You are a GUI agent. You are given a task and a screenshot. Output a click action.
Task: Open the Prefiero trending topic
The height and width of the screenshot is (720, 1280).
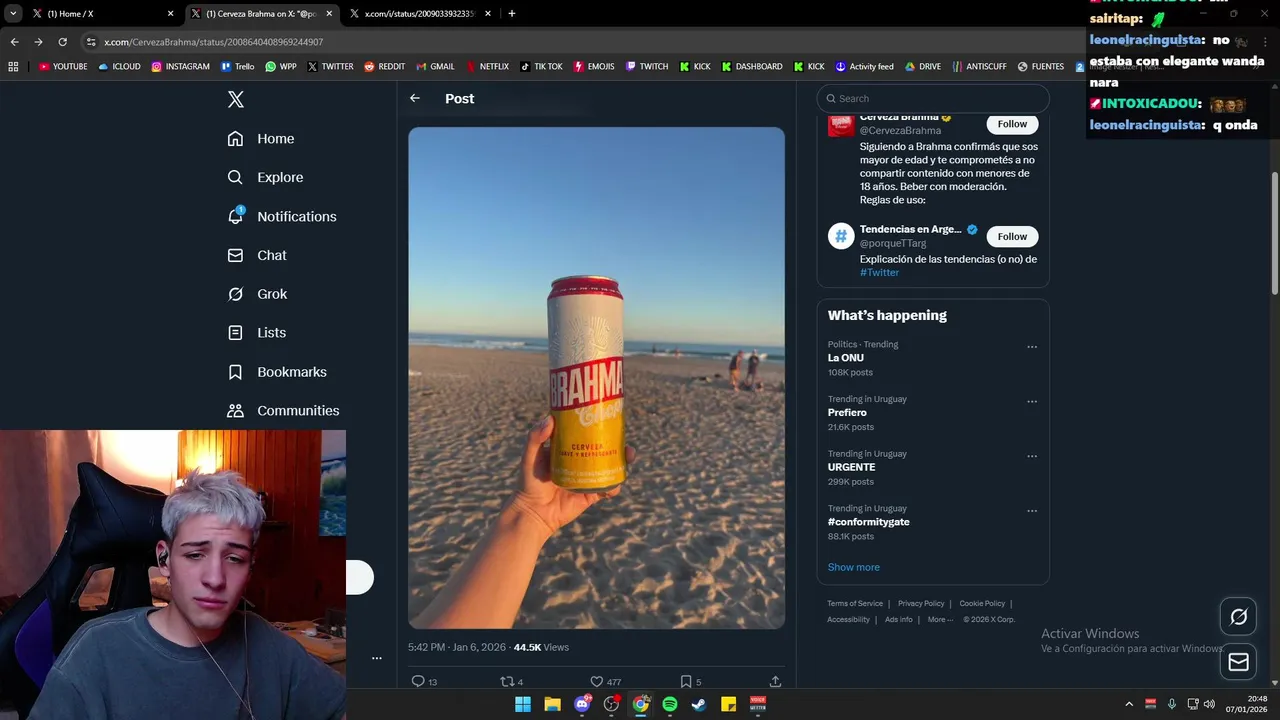point(847,413)
